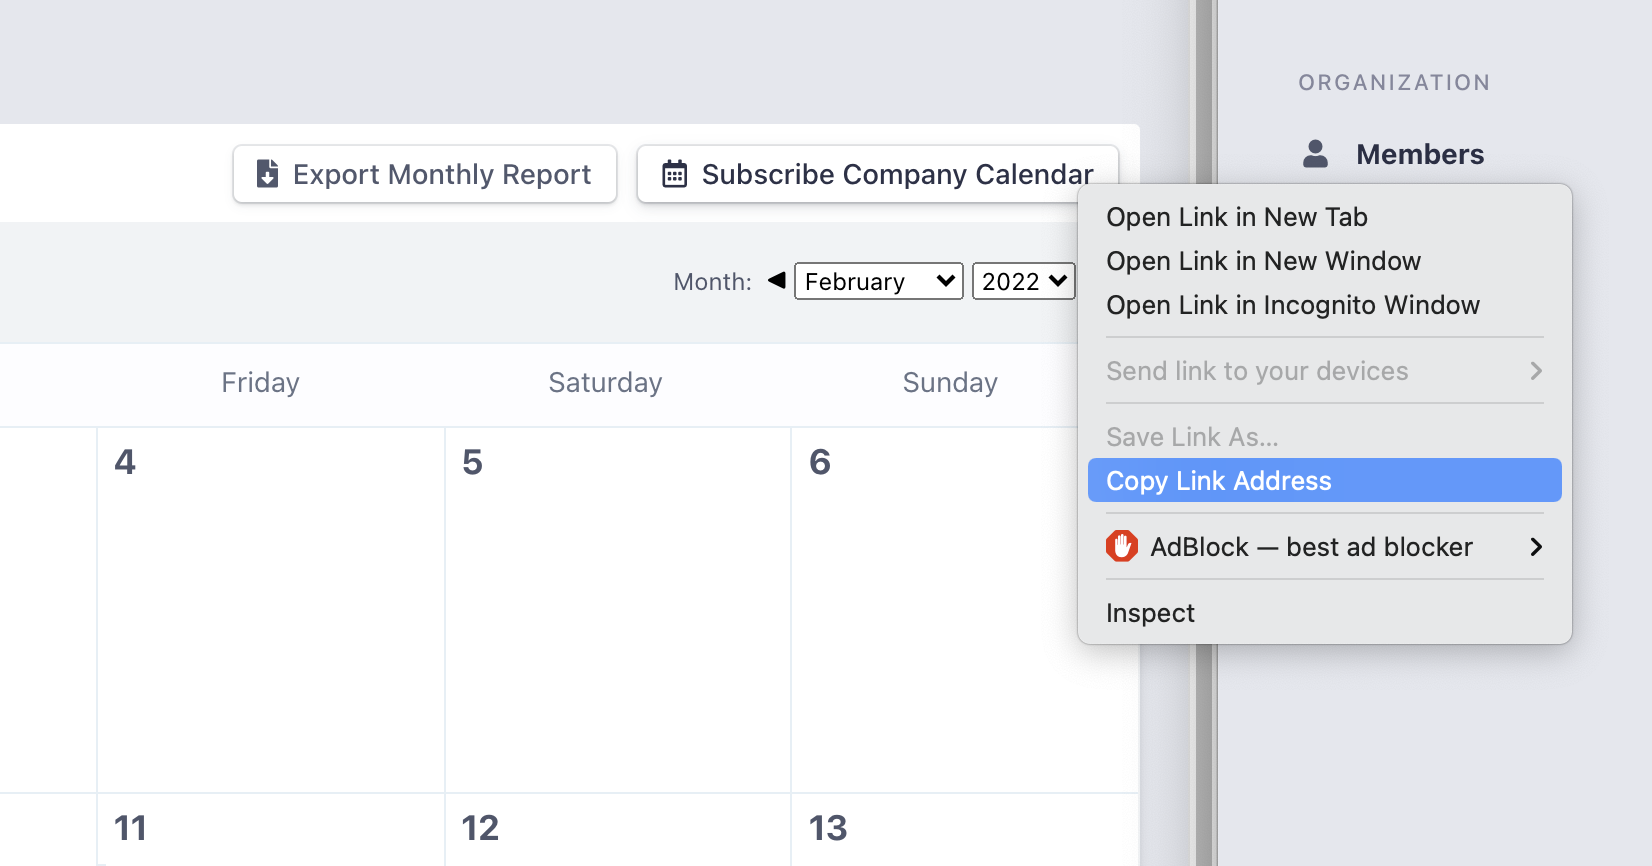Open the Members link in sidebar
Image resolution: width=1652 pixels, height=866 pixels.
pos(1419,154)
